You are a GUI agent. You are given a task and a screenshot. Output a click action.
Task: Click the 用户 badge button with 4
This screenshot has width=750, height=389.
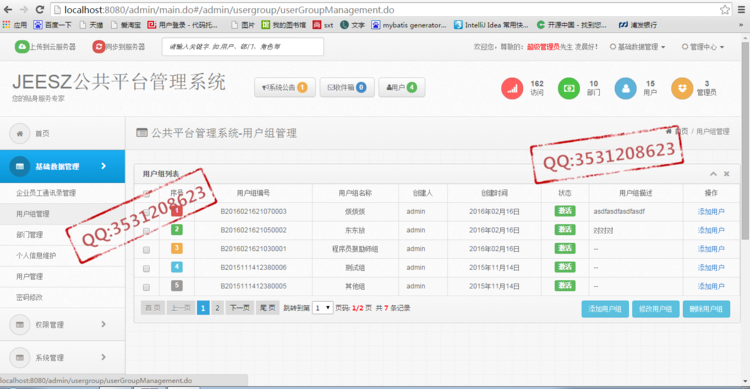click(402, 88)
